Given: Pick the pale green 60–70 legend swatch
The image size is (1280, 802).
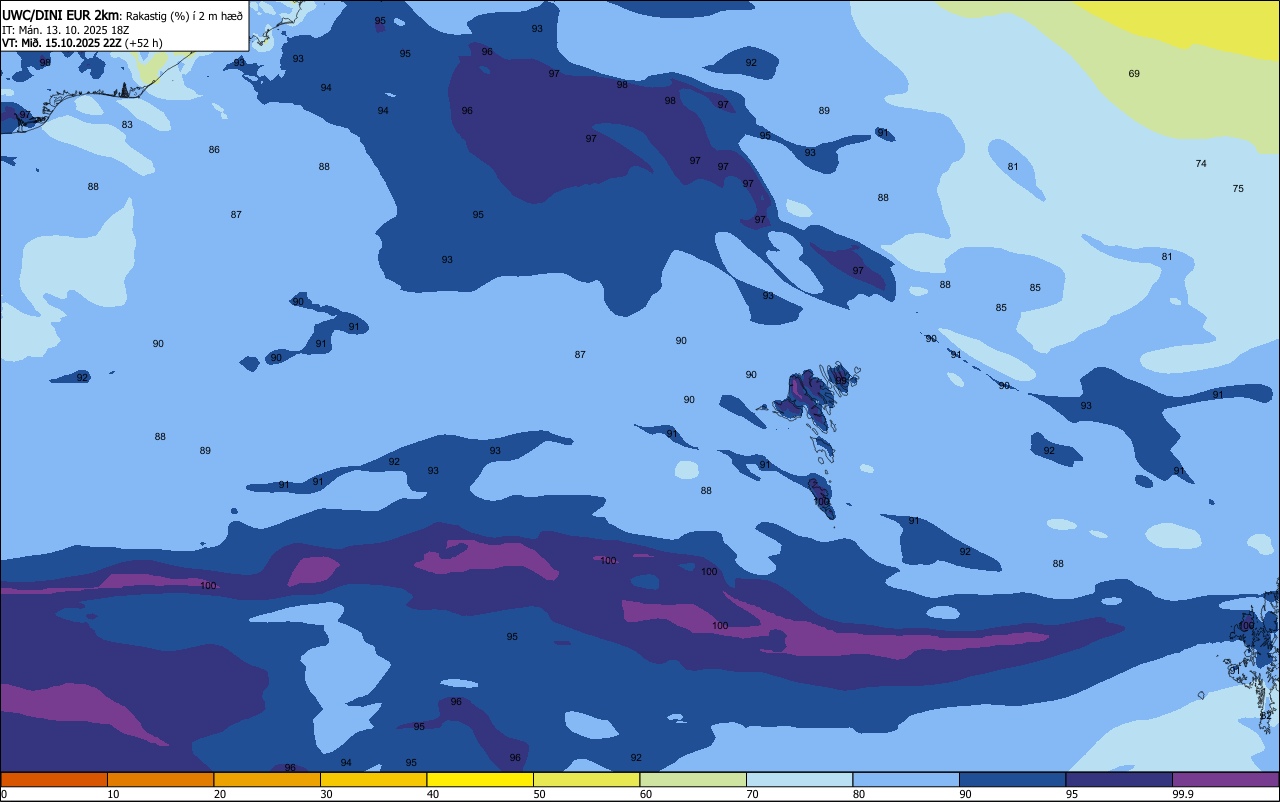Looking at the screenshot, I should 693,779.
